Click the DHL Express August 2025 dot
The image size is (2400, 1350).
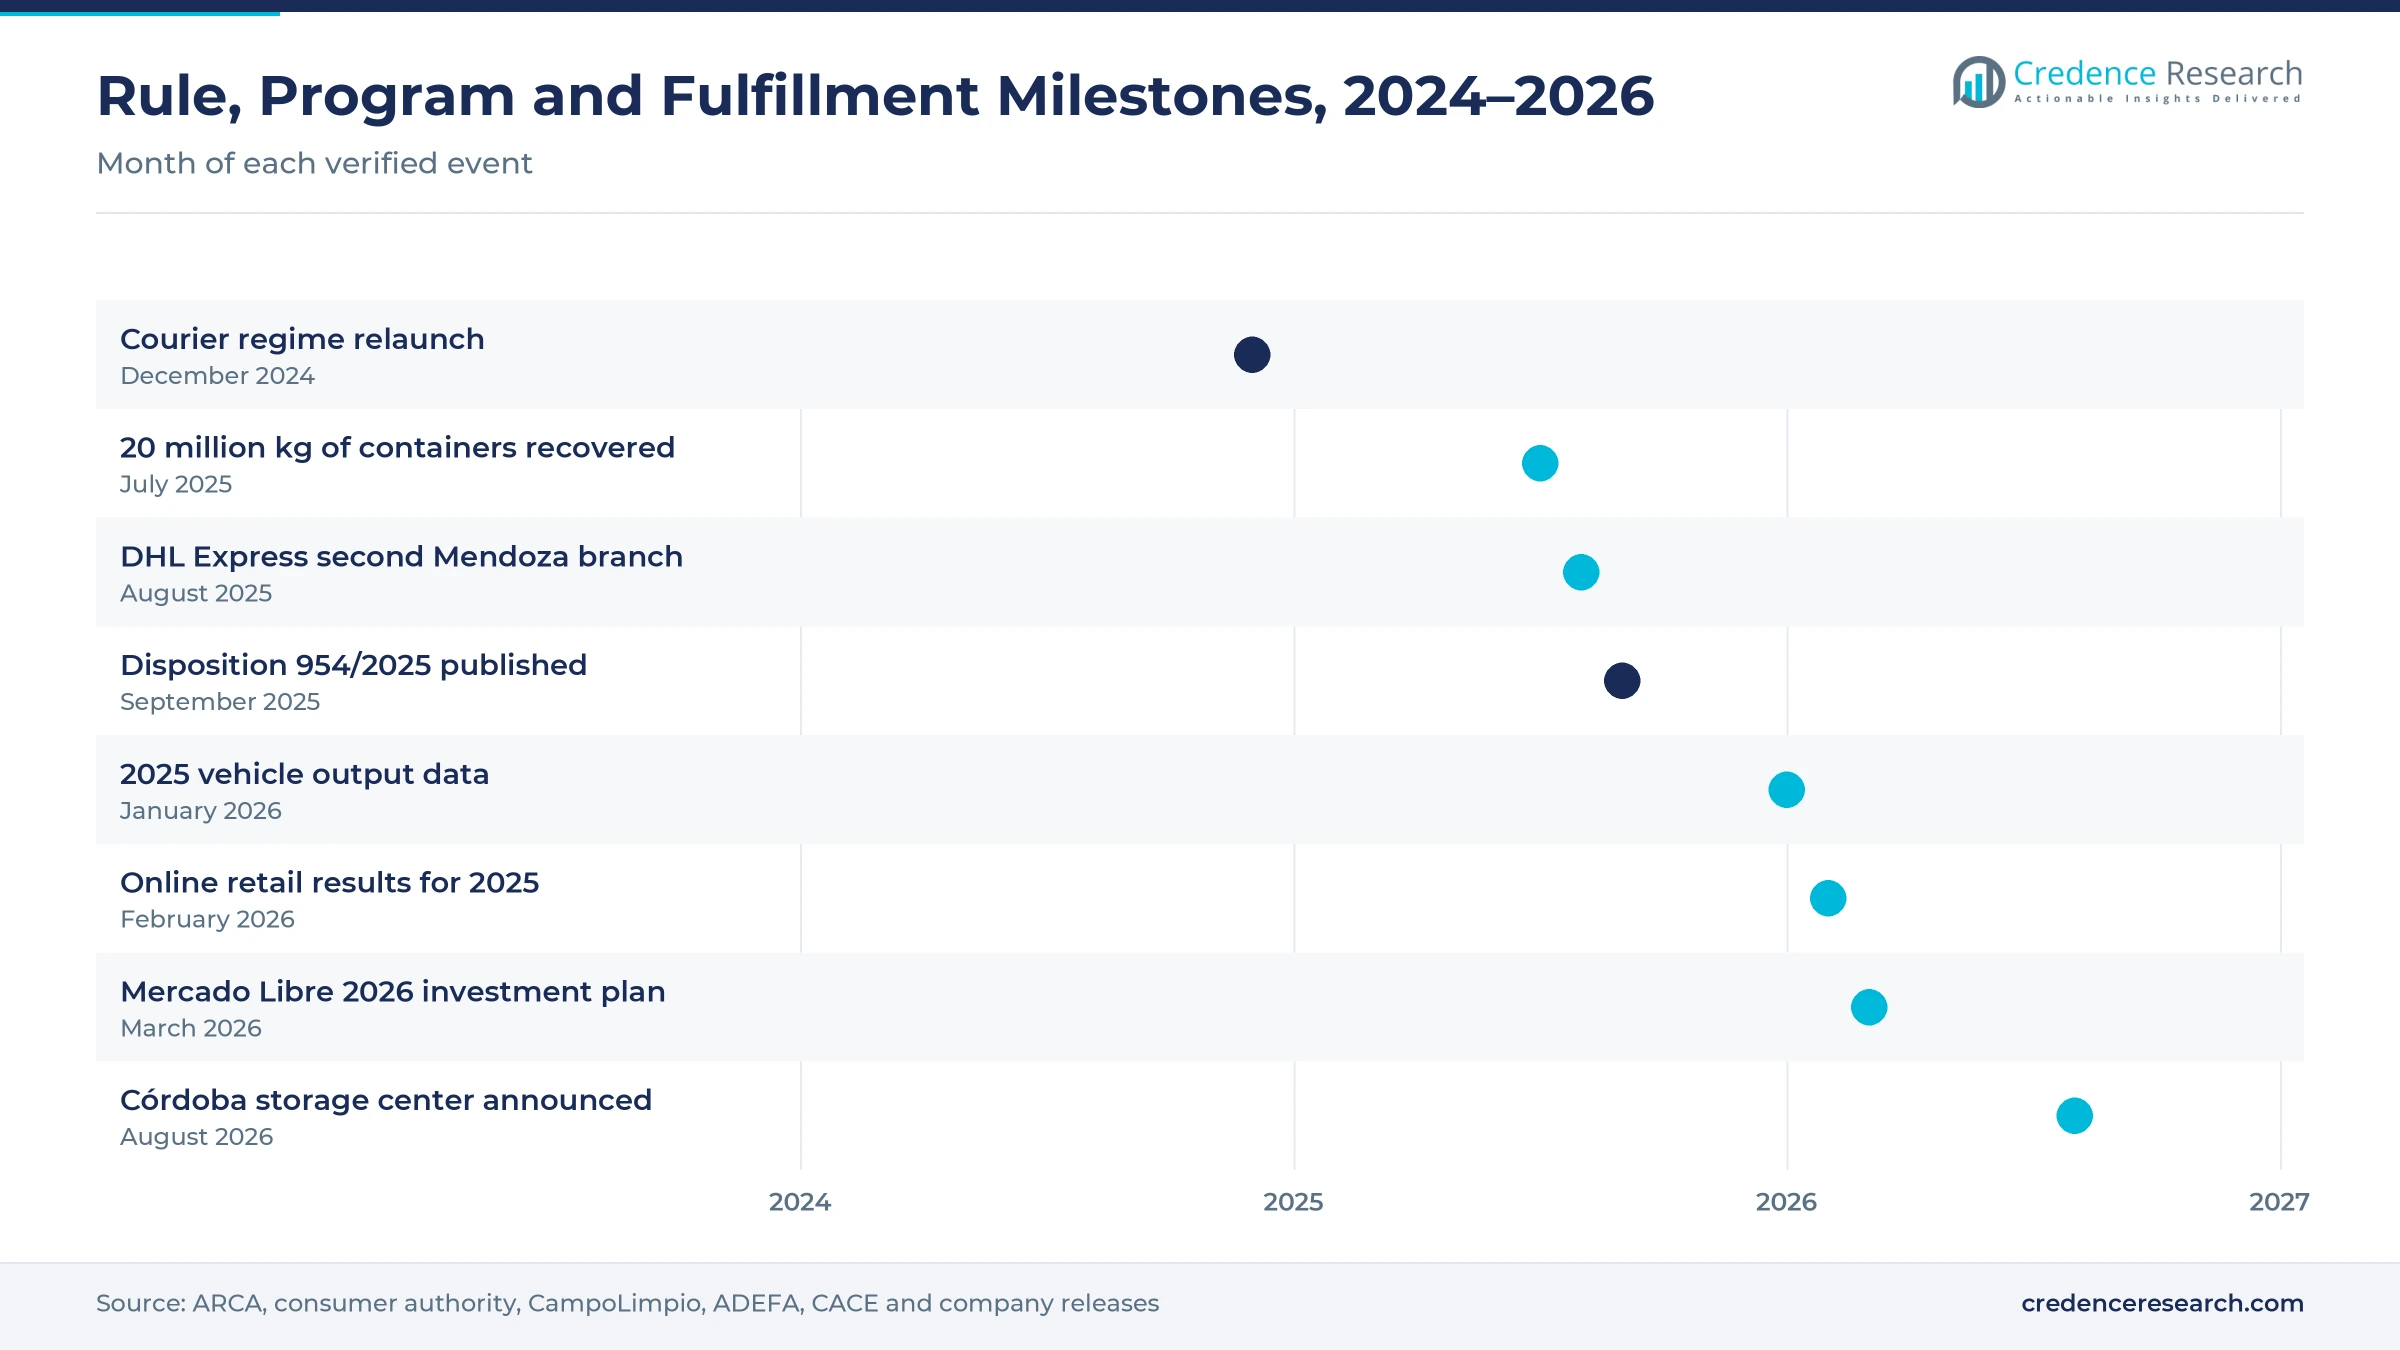point(1581,572)
